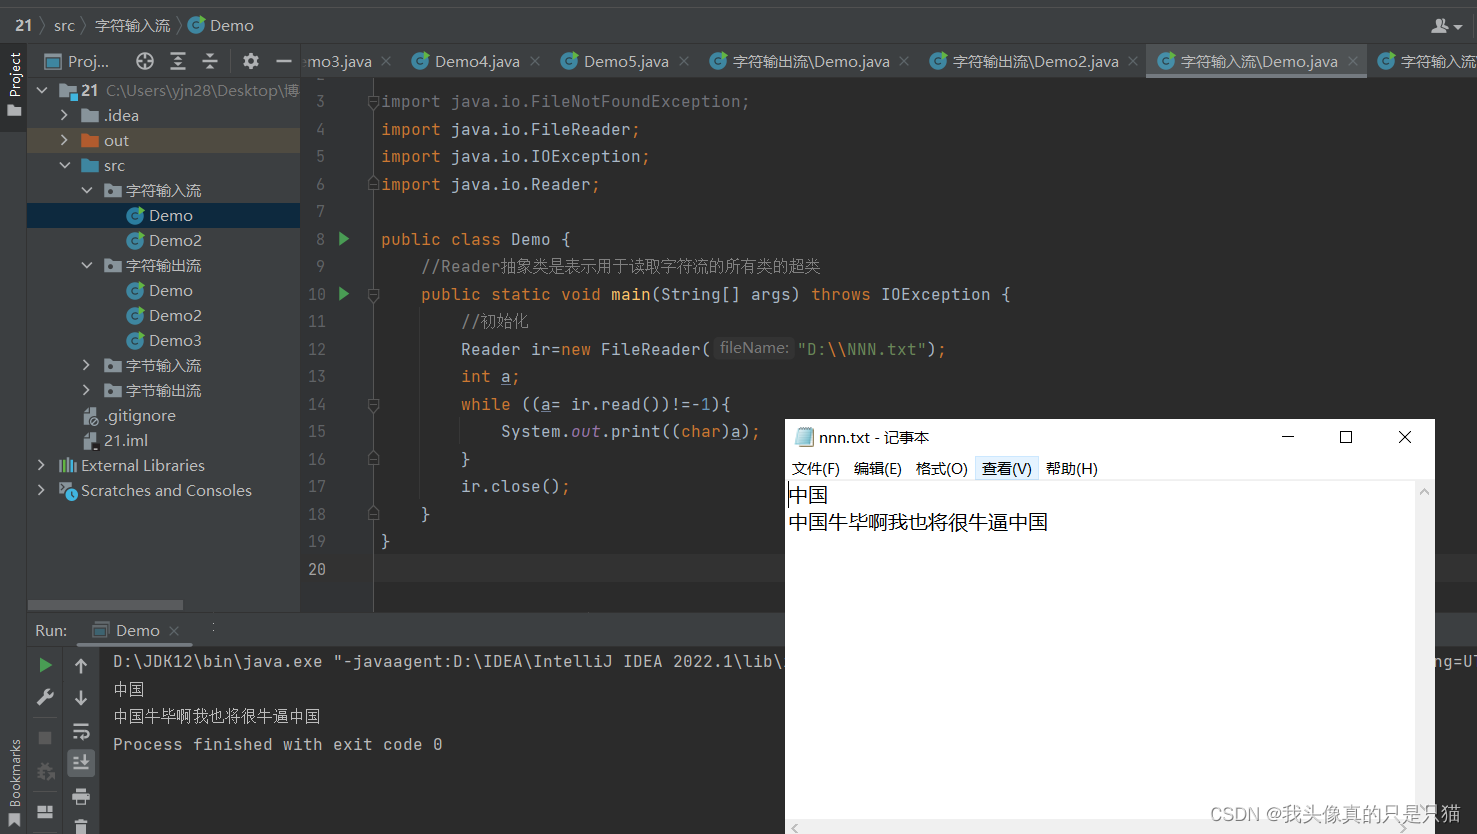Screen dimensions: 1477x834
Task: Click Notepad vertical scrollbar up arrow
Action: [1424, 491]
